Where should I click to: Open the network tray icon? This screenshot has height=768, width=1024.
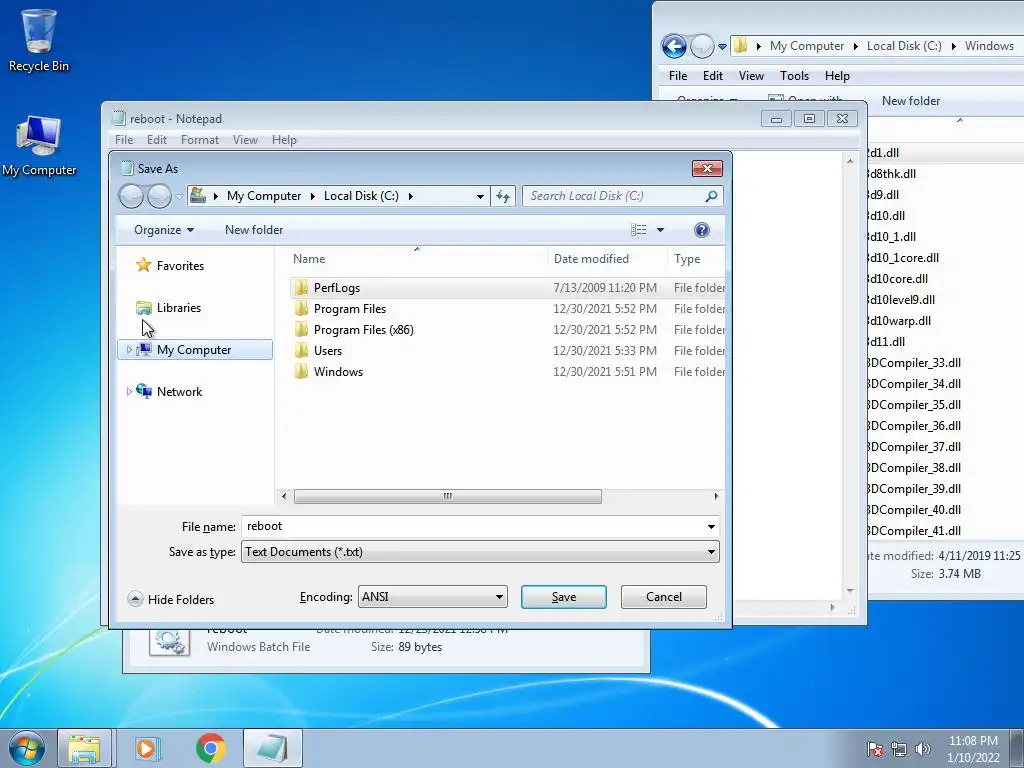click(x=899, y=749)
